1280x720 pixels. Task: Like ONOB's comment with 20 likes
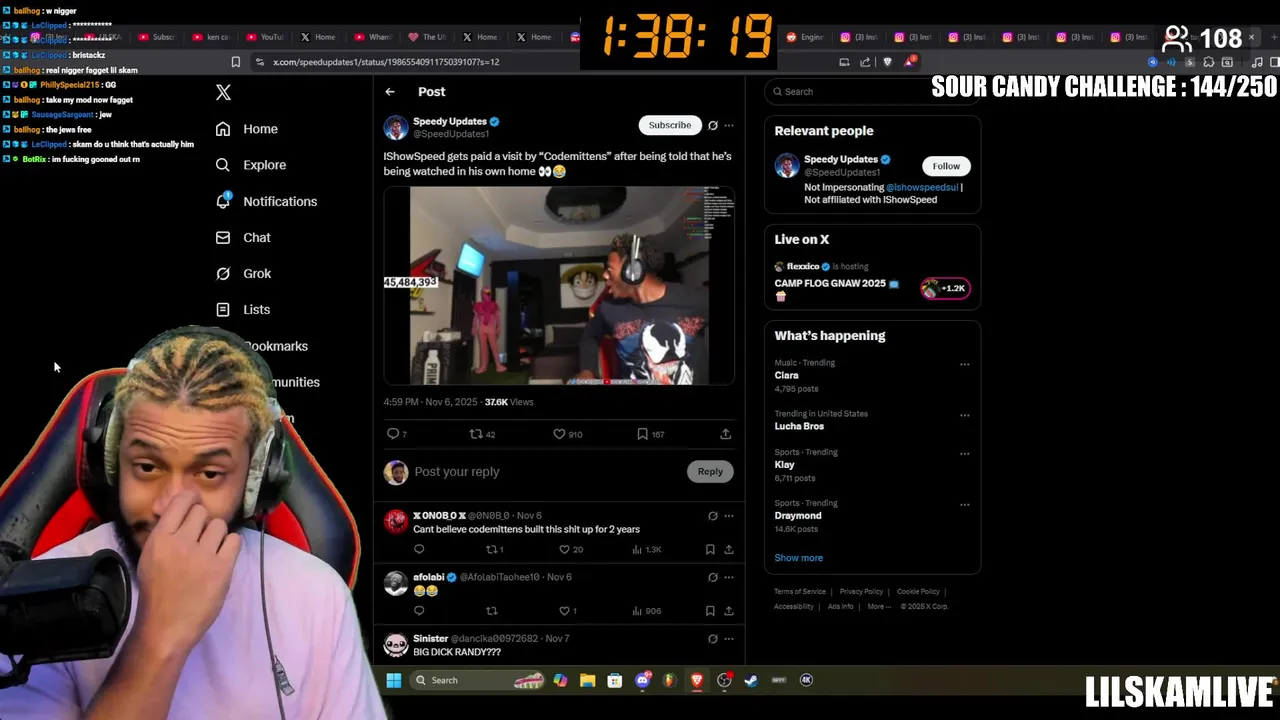[564, 549]
